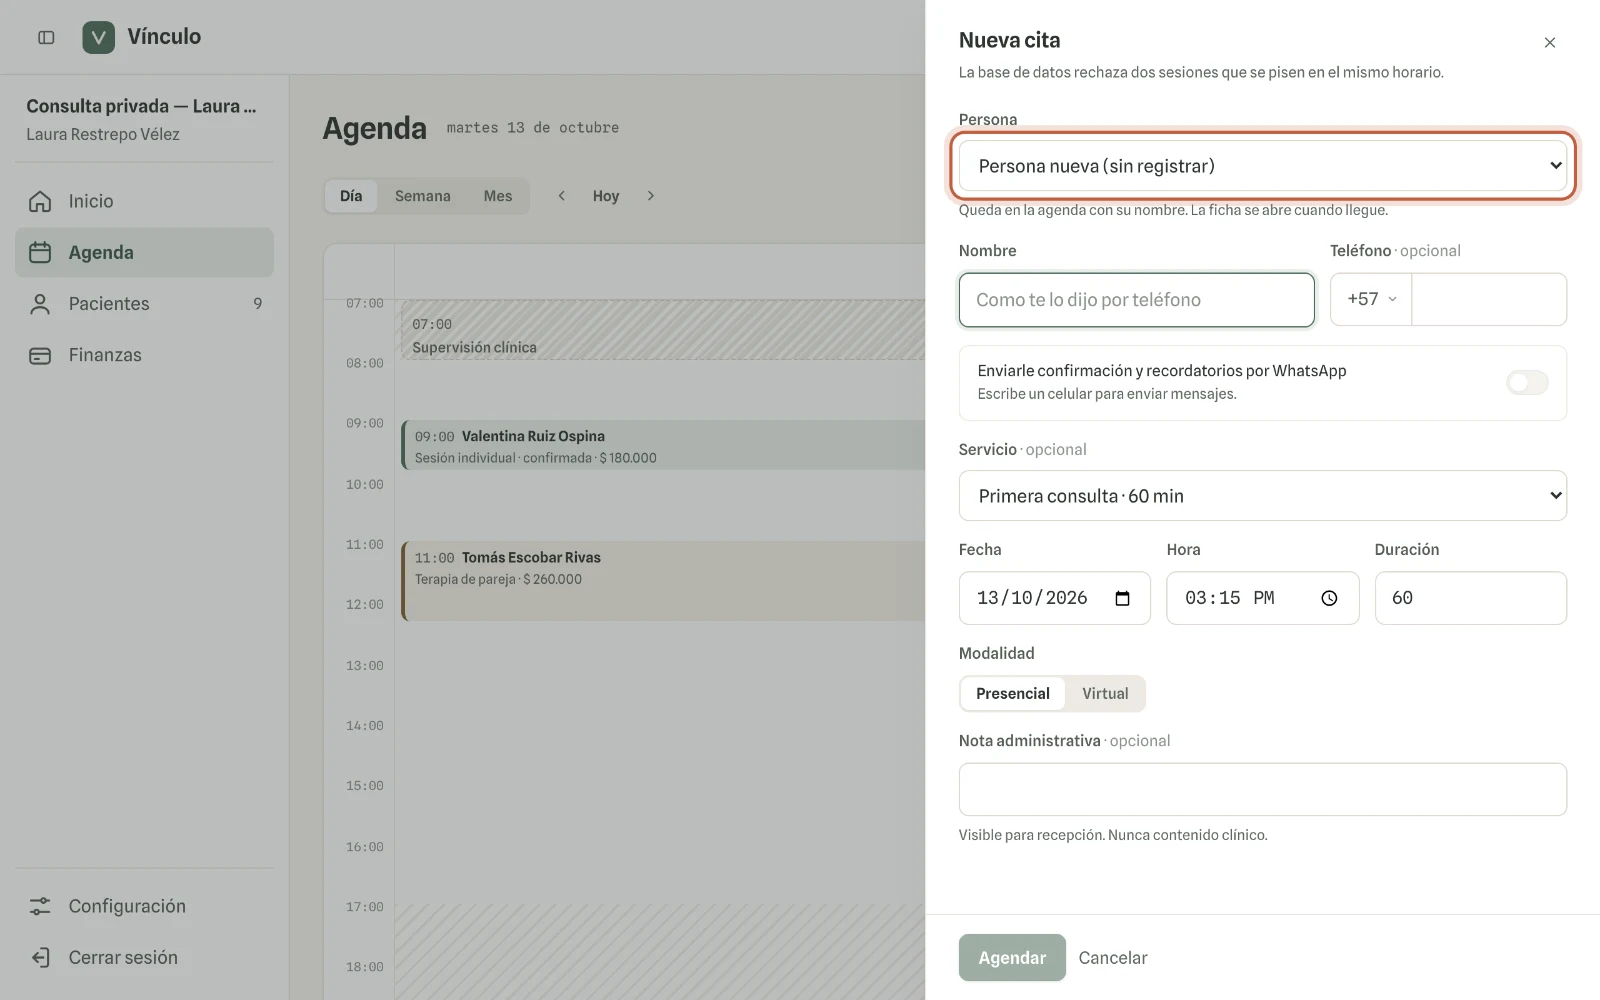Click the Vínculo logo icon
Screen dimensions: 1600x1000
pos(98,37)
